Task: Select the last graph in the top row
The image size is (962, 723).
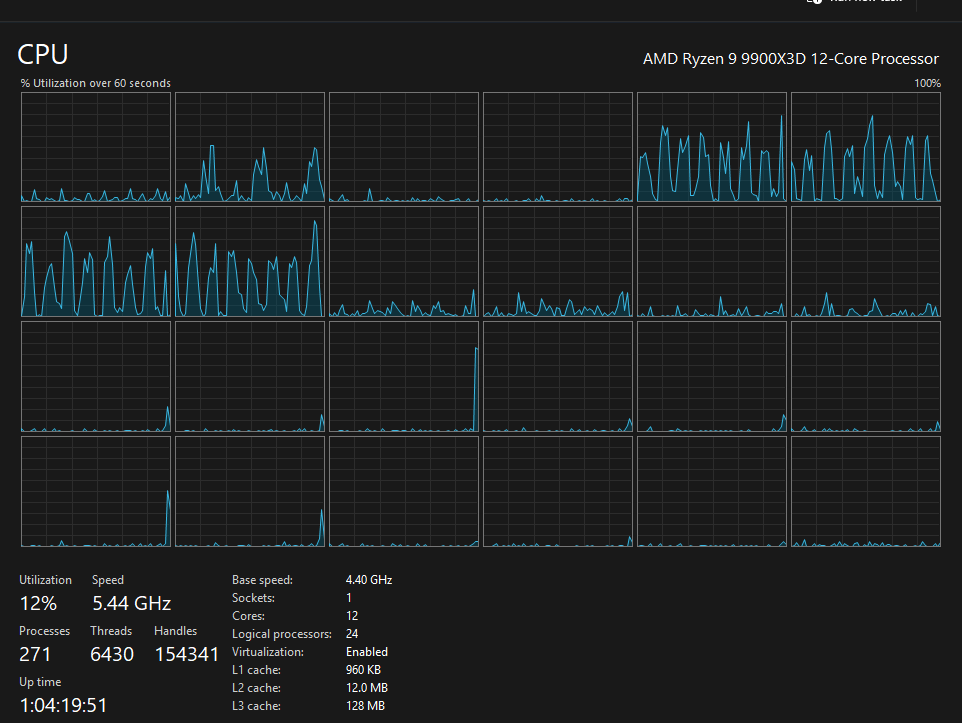Action: 866,147
